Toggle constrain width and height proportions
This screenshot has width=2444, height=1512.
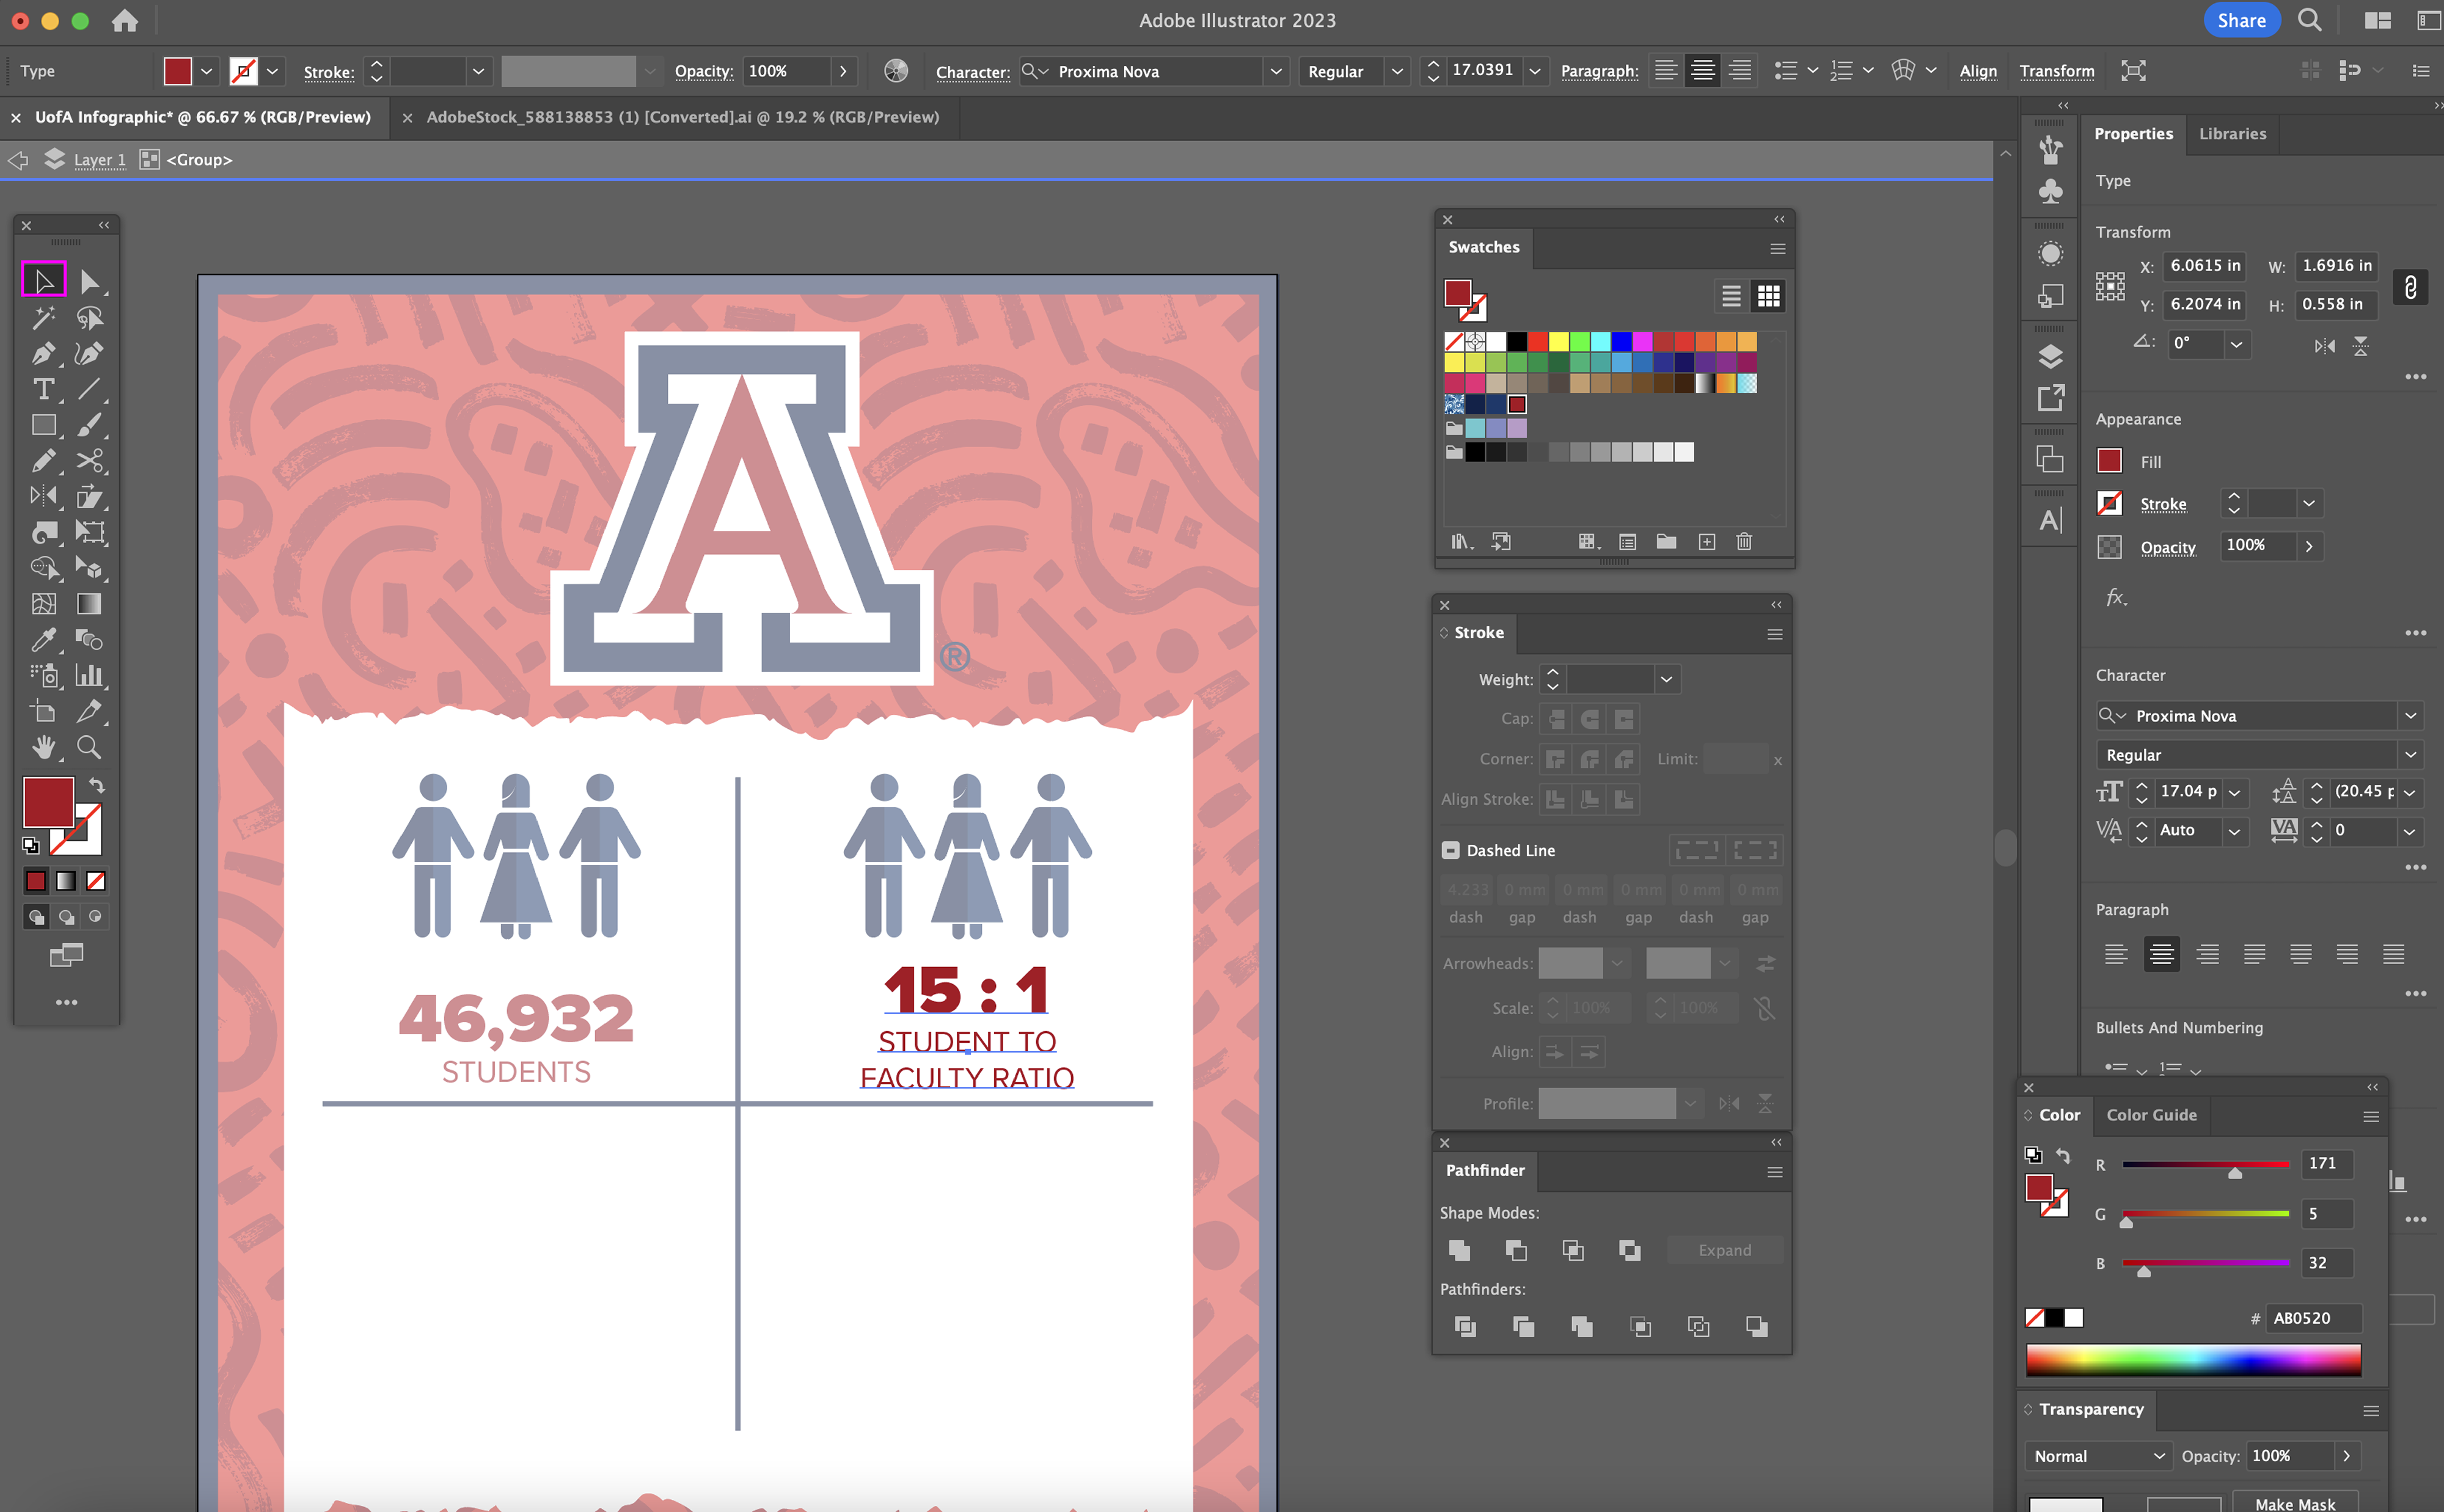point(2410,288)
